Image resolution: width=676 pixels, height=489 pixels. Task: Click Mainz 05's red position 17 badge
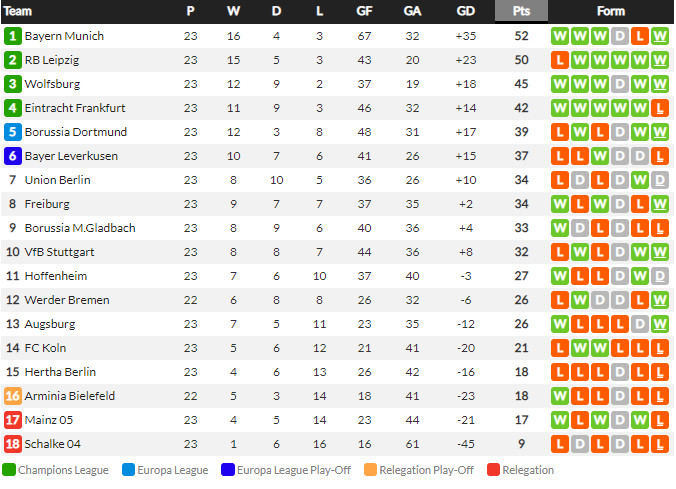pyautogui.click(x=13, y=420)
